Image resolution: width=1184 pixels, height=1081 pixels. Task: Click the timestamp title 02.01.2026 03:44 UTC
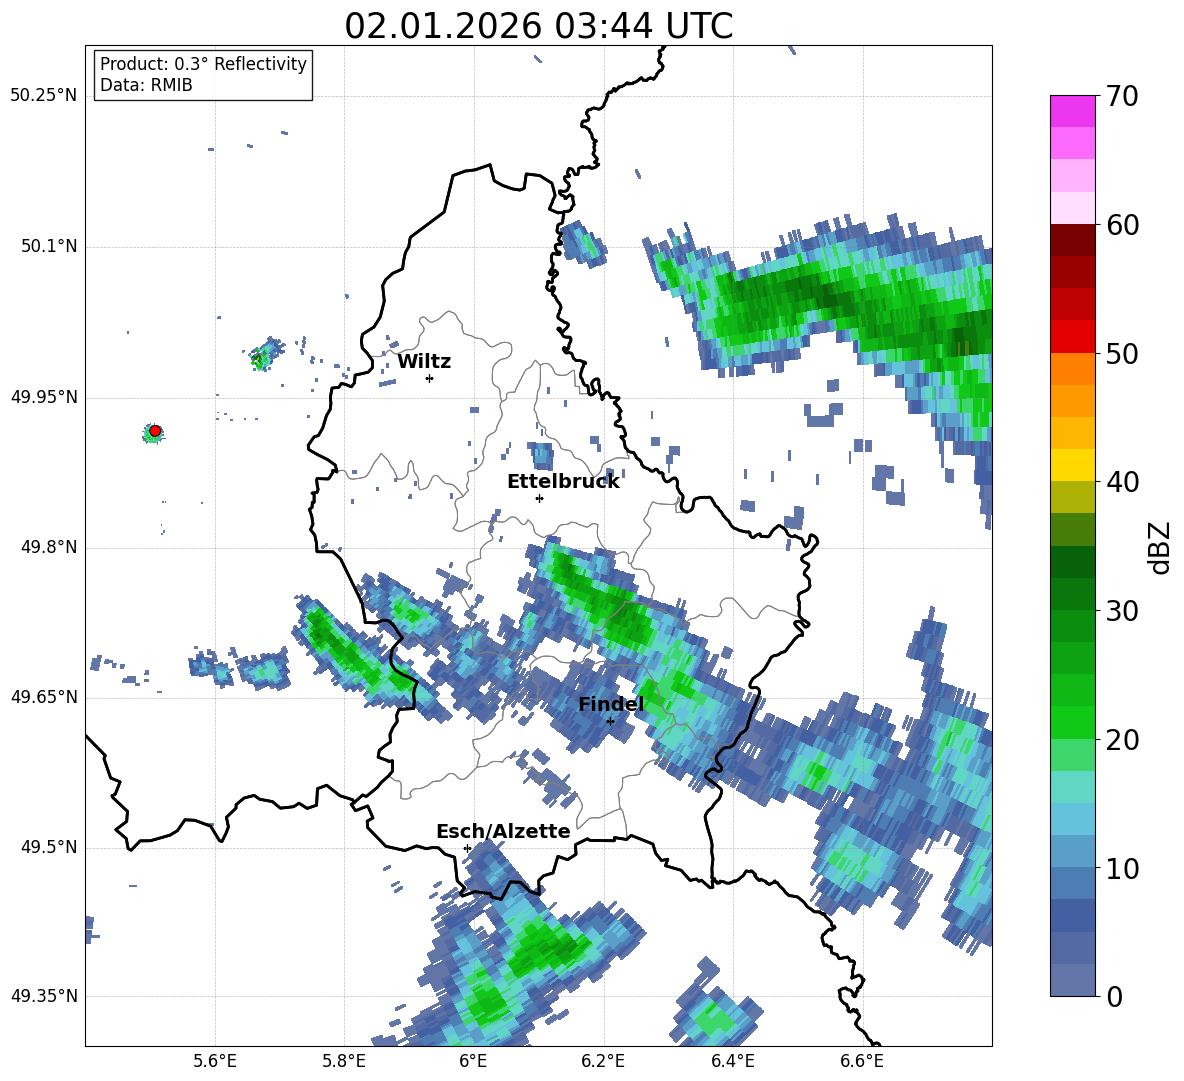coord(538,26)
